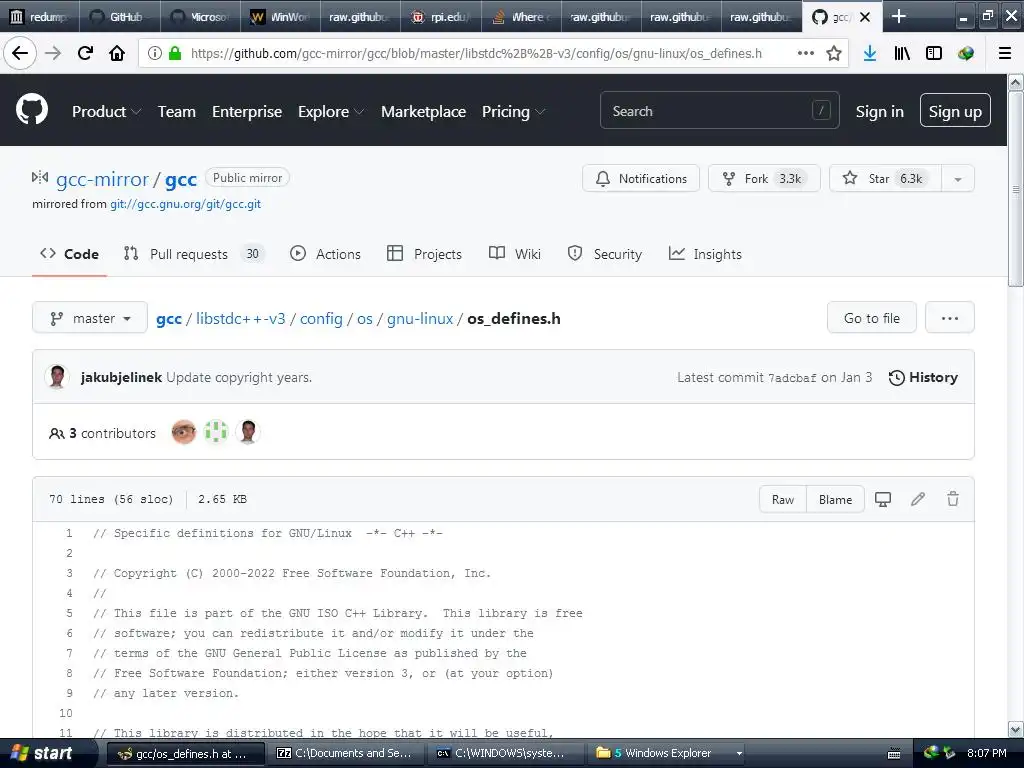Switch to Pull requests tab

click(194, 254)
